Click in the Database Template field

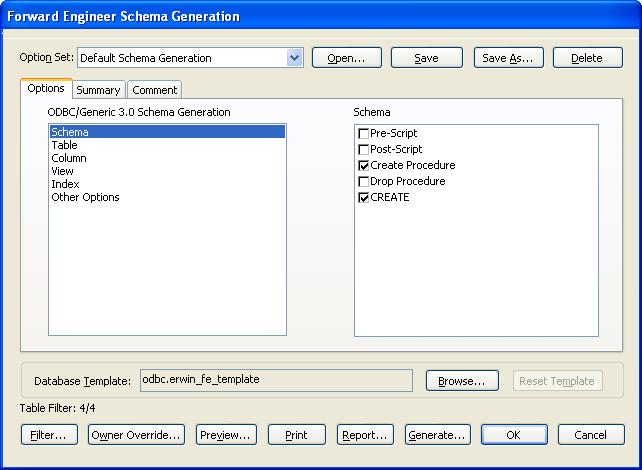click(275, 380)
